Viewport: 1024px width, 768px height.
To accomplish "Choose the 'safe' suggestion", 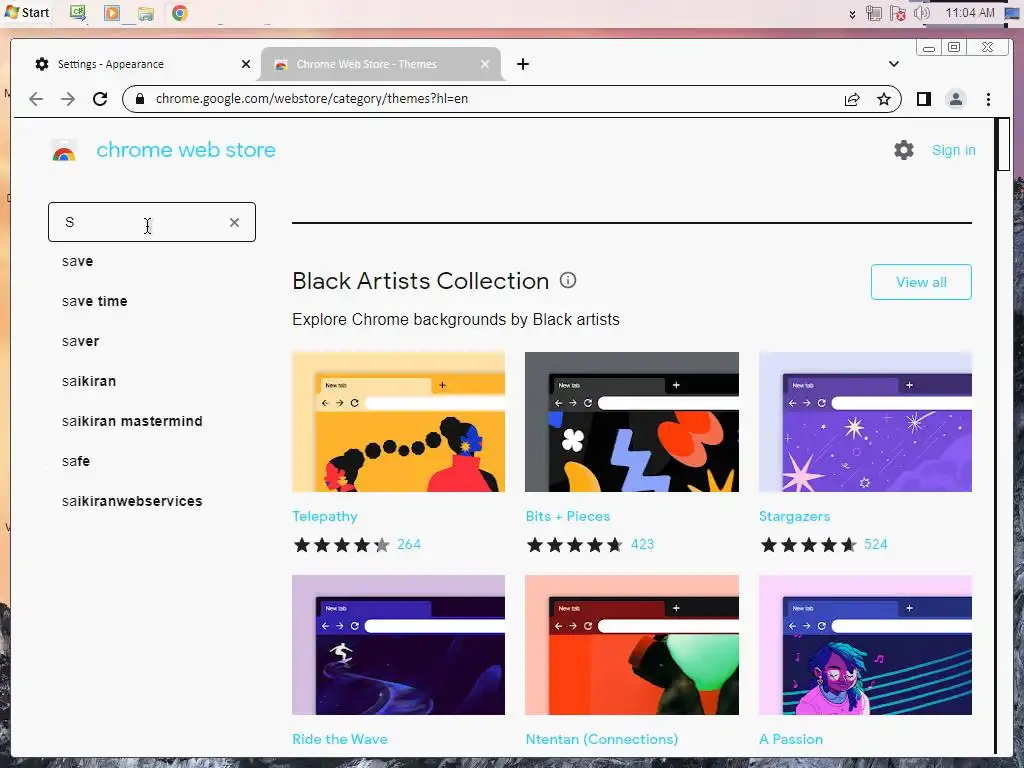I will point(76,461).
